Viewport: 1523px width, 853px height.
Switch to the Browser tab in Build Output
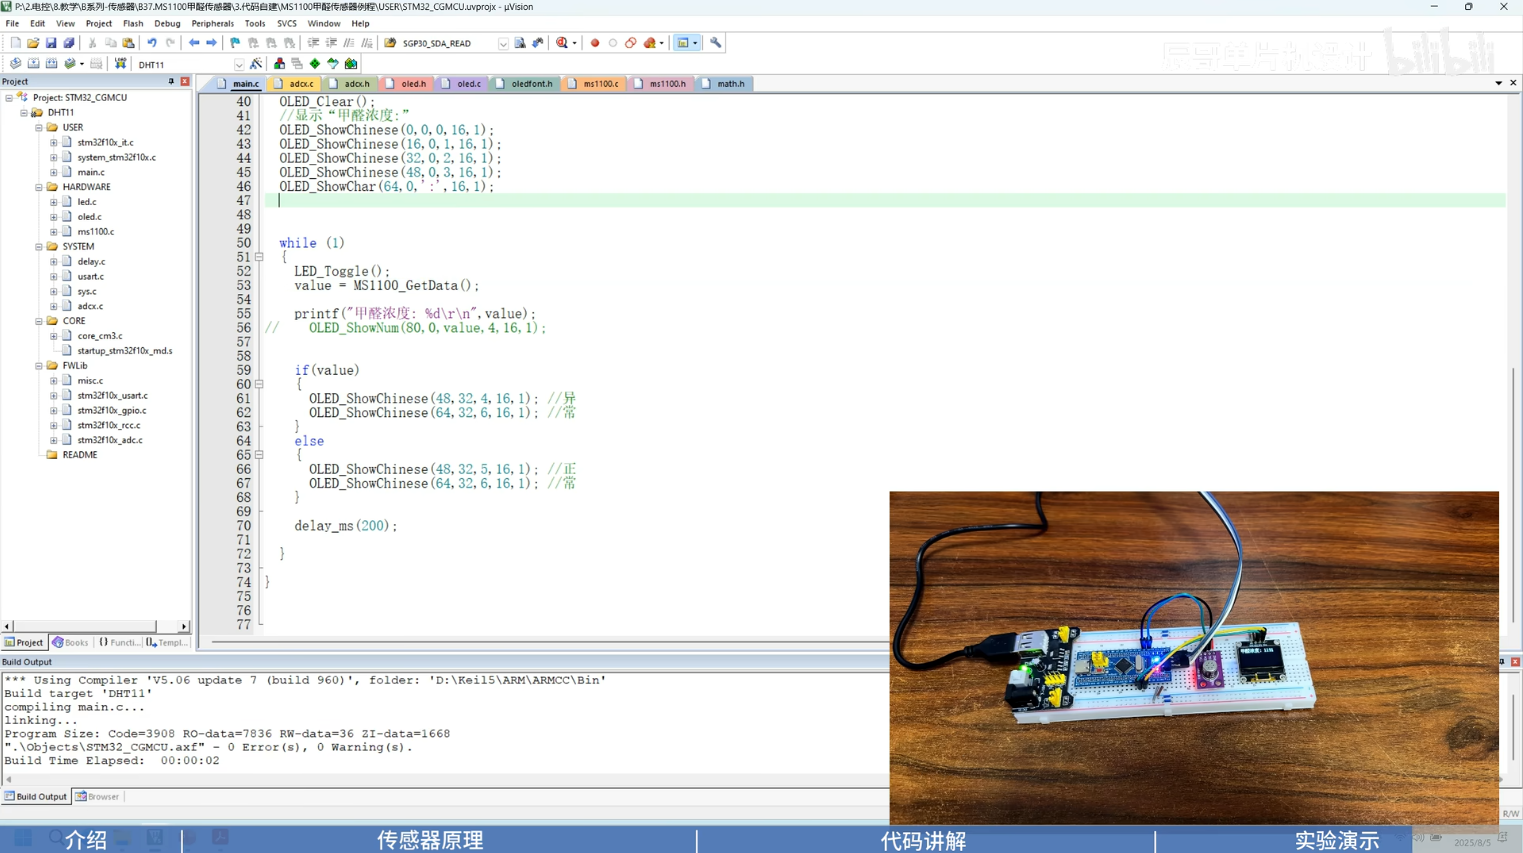pyautogui.click(x=98, y=797)
